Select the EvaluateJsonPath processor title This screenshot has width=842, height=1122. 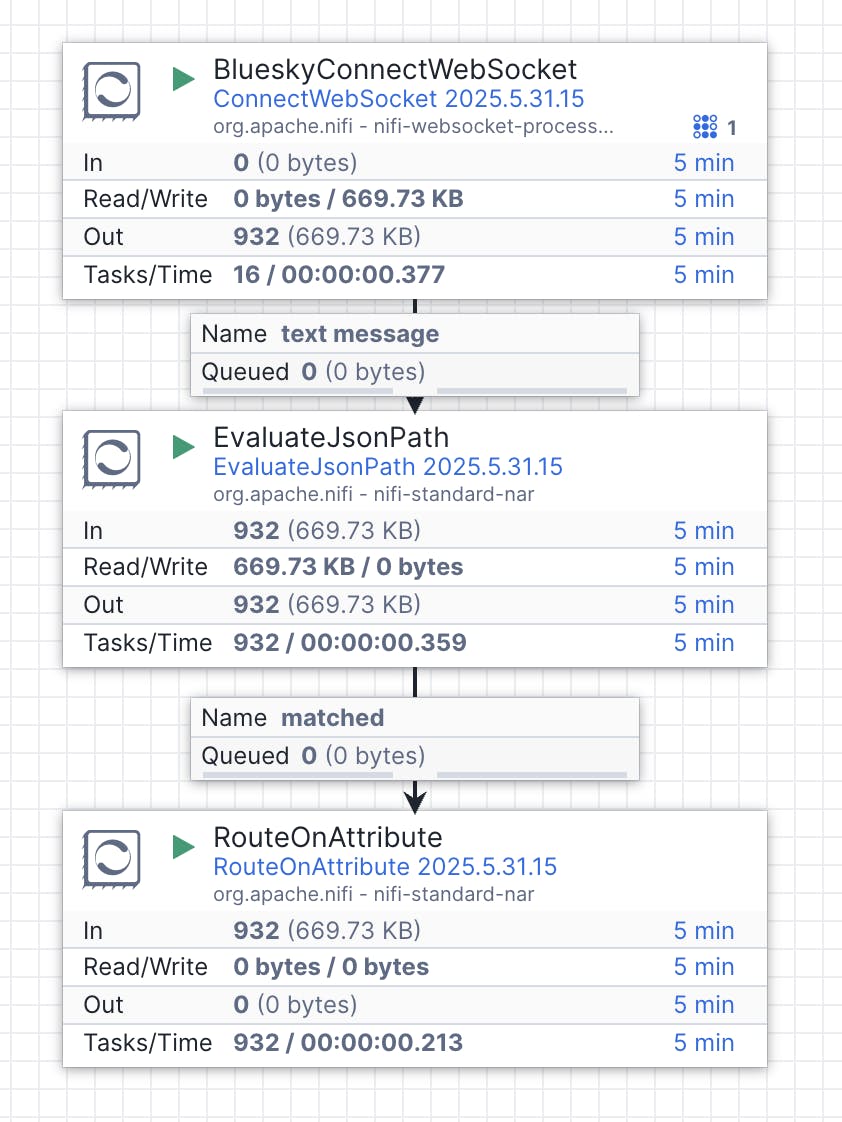point(331,437)
